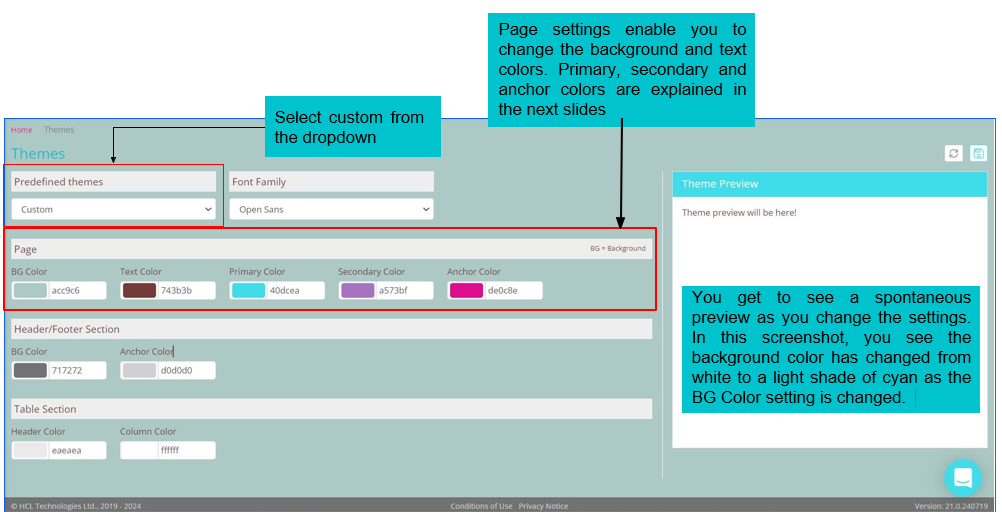Pick the Page Text Color swatch
Screen dimensions: 1002x512
click(139, 291)
